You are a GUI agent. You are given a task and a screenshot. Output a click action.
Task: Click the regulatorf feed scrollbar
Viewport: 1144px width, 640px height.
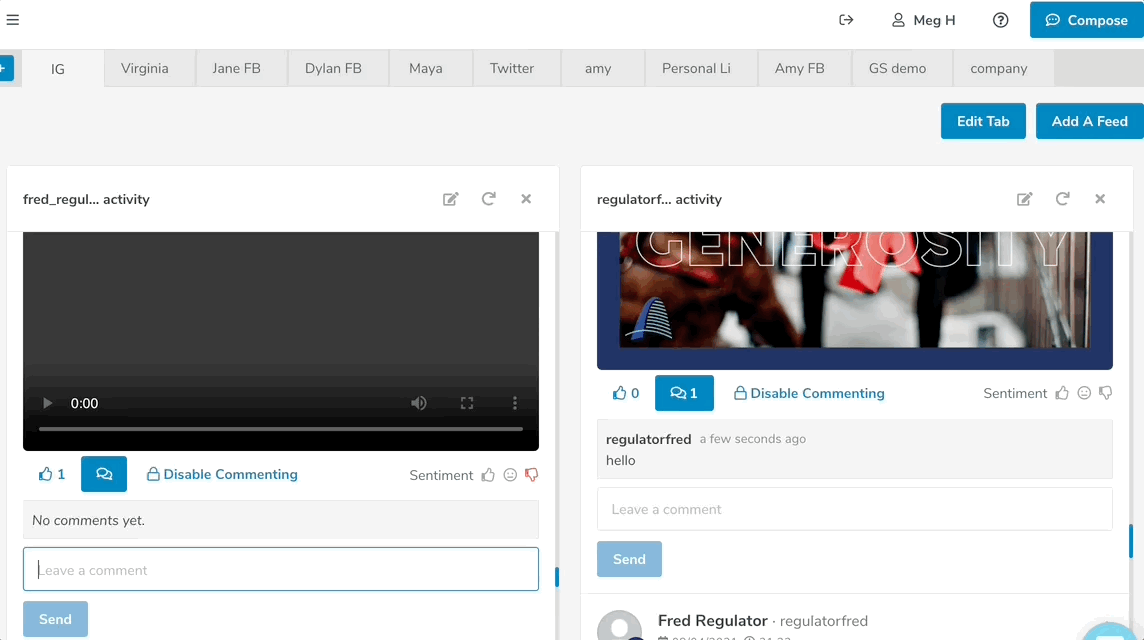pos(1131,541)
